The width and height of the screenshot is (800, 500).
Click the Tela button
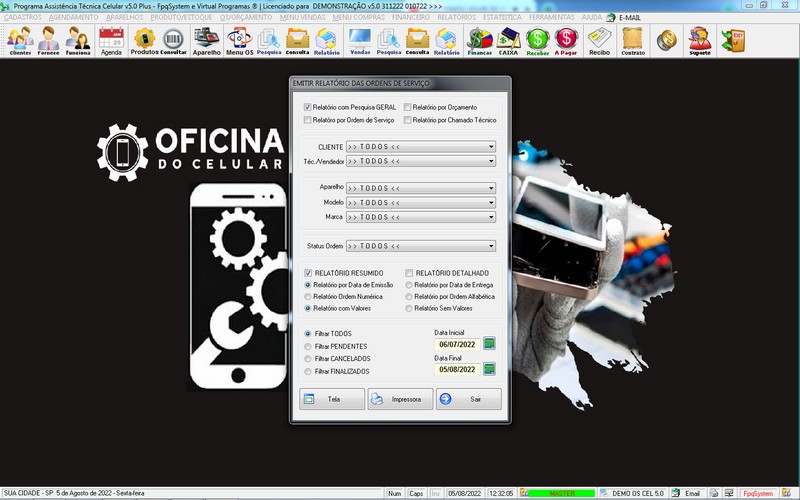[332, 399]
